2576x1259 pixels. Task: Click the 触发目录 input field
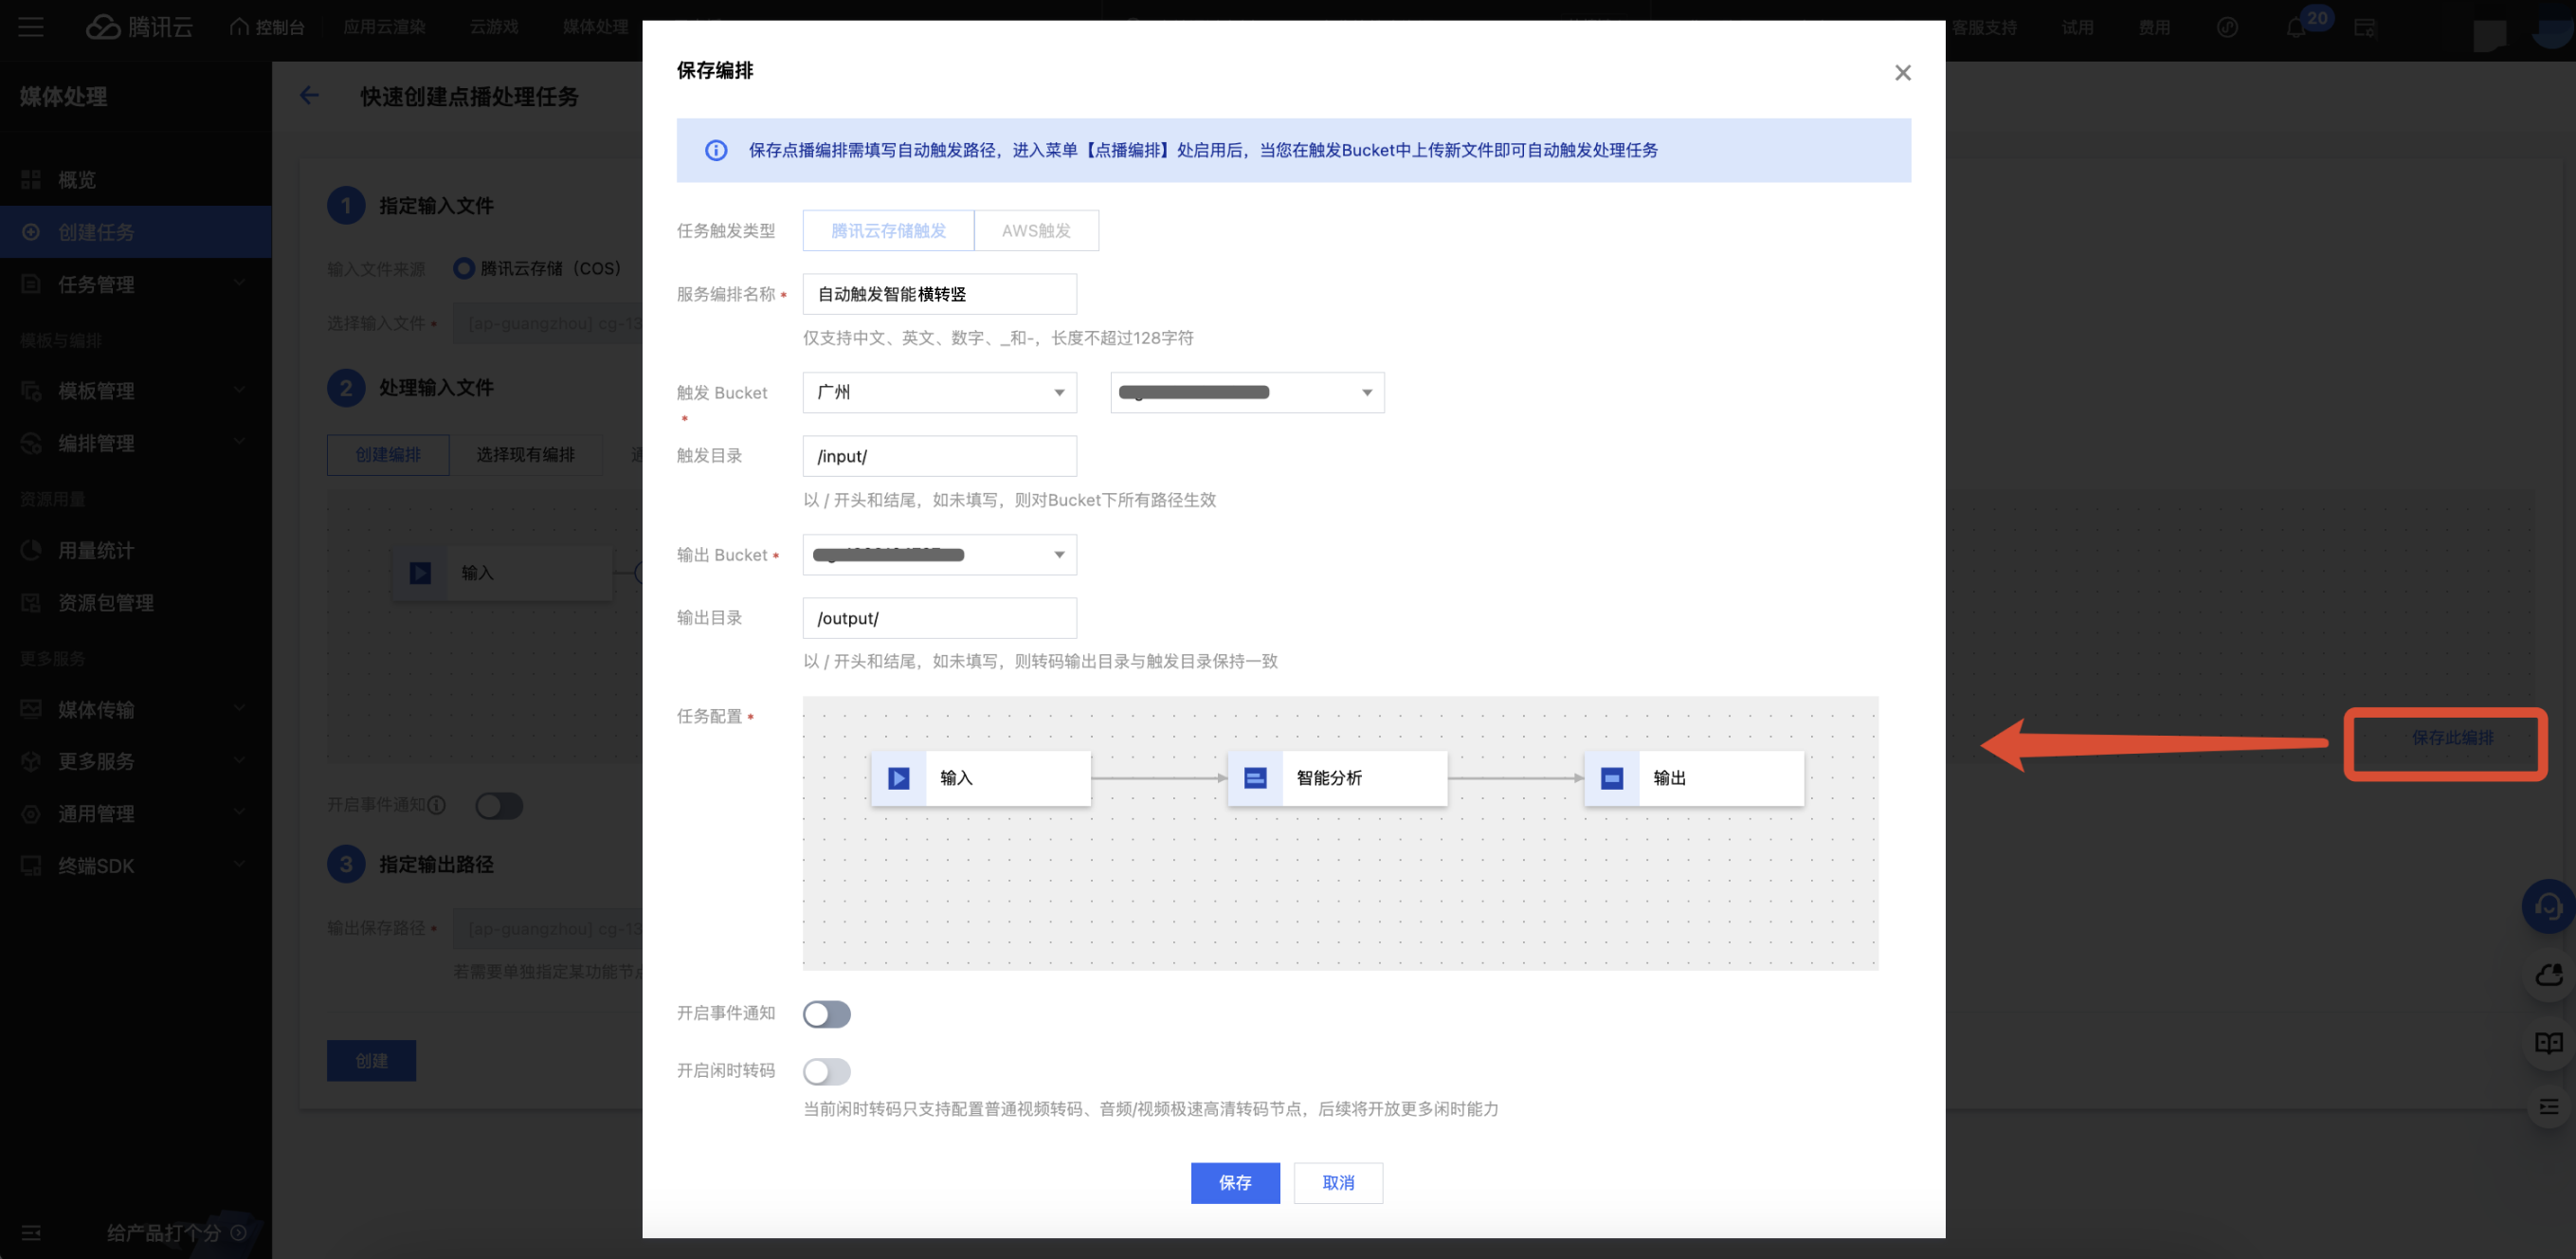[939, 456]
